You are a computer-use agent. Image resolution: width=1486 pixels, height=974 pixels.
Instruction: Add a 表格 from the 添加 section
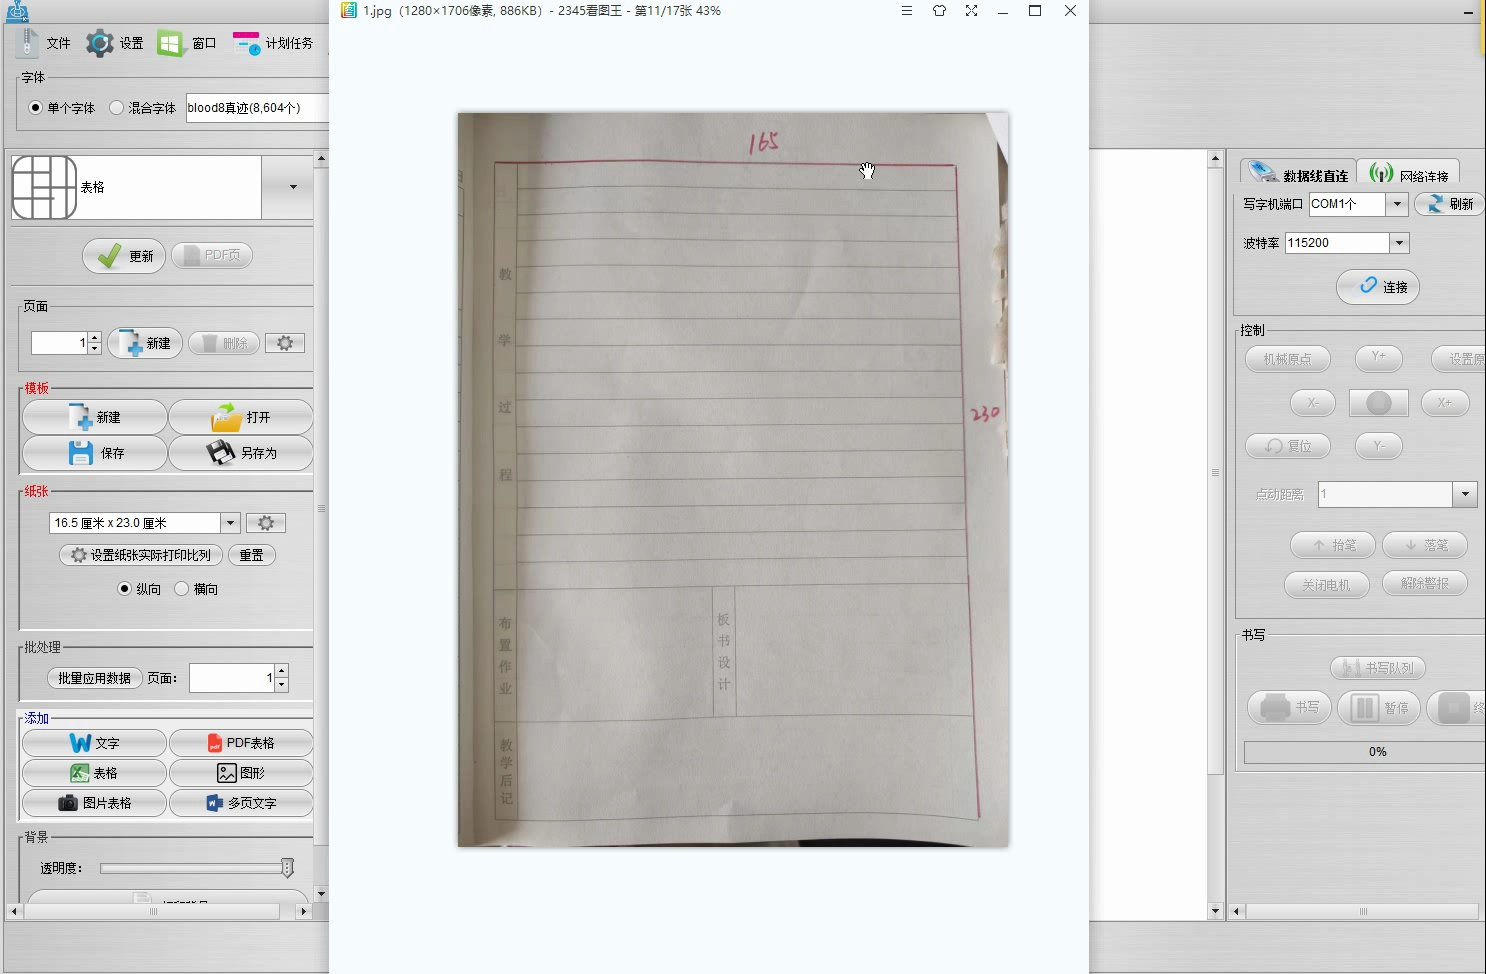[94, 773]
